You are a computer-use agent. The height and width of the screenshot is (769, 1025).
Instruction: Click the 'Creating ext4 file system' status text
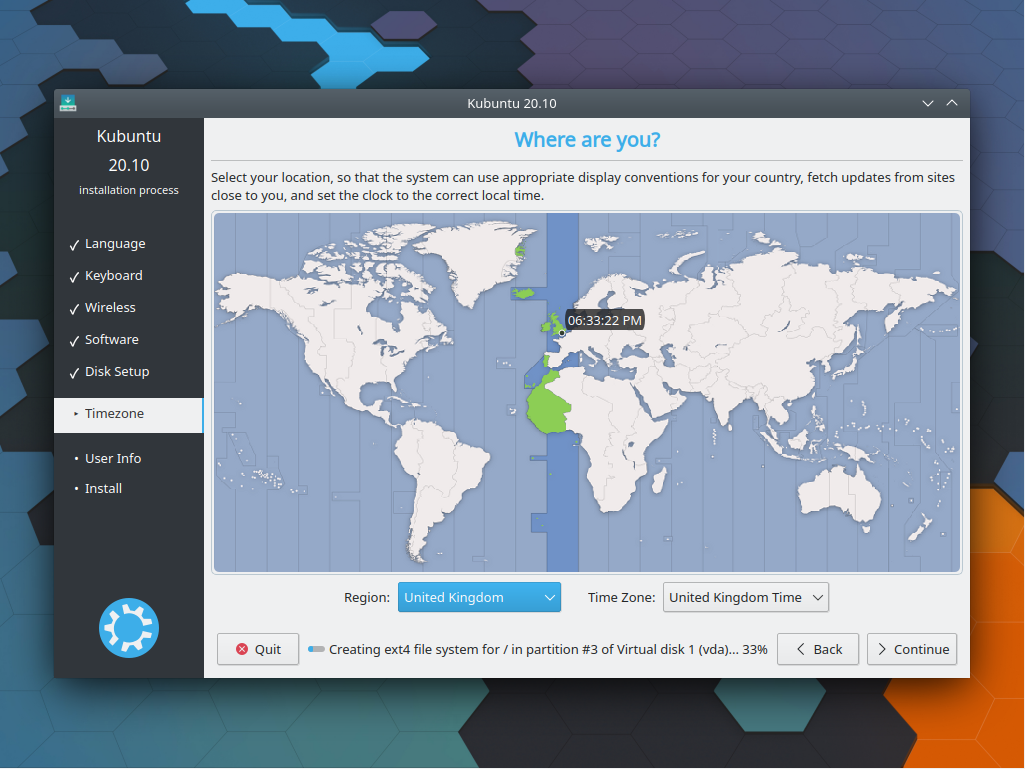548,649
